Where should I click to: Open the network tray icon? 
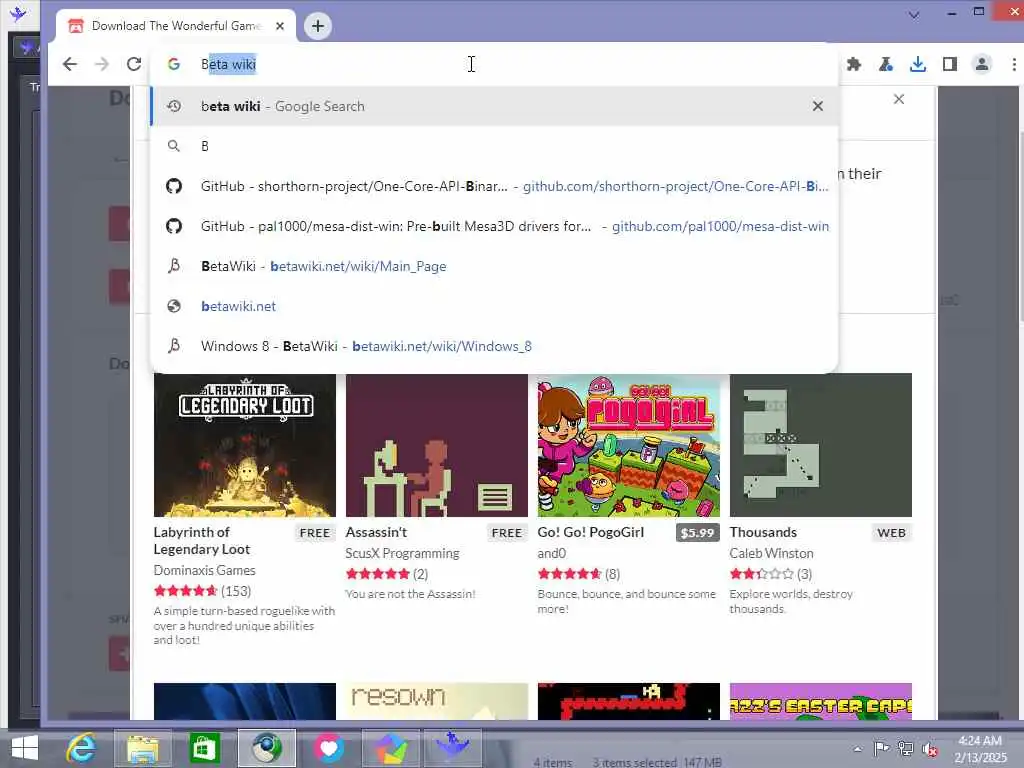[x=905, y=748]
